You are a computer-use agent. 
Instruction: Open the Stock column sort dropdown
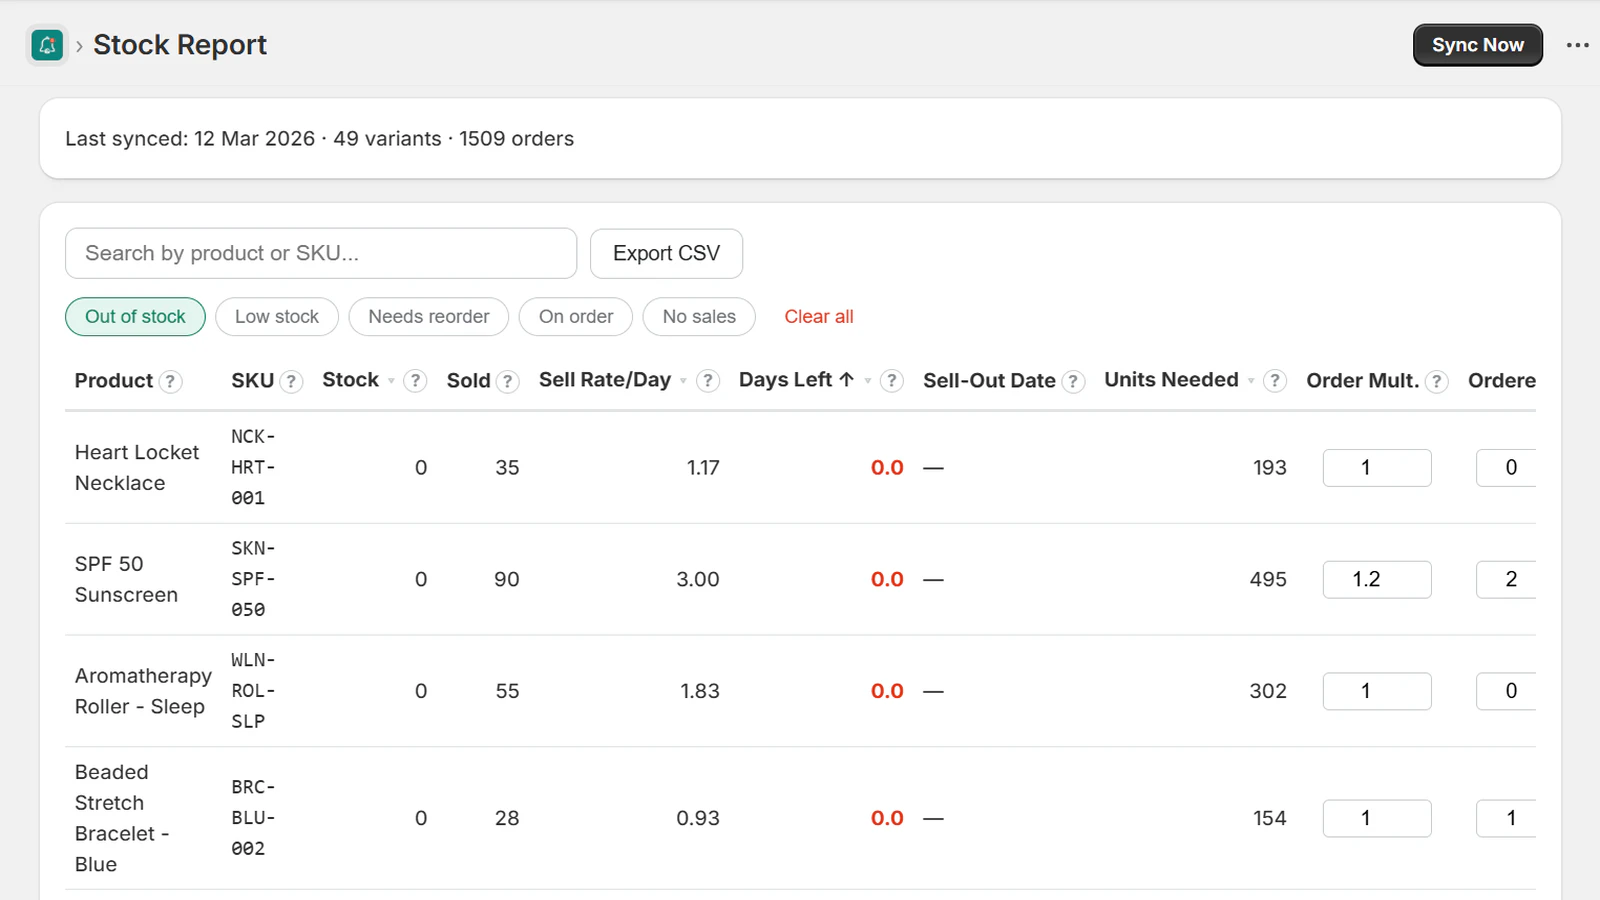pos(389,381)
